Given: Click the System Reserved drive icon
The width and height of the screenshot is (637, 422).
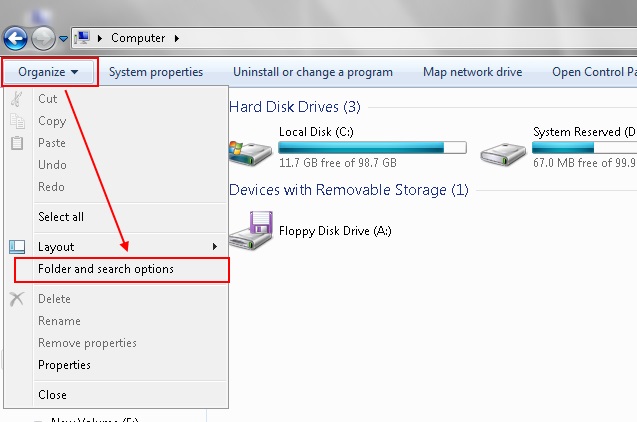Looking at the screenshot, I should (503, 150).
